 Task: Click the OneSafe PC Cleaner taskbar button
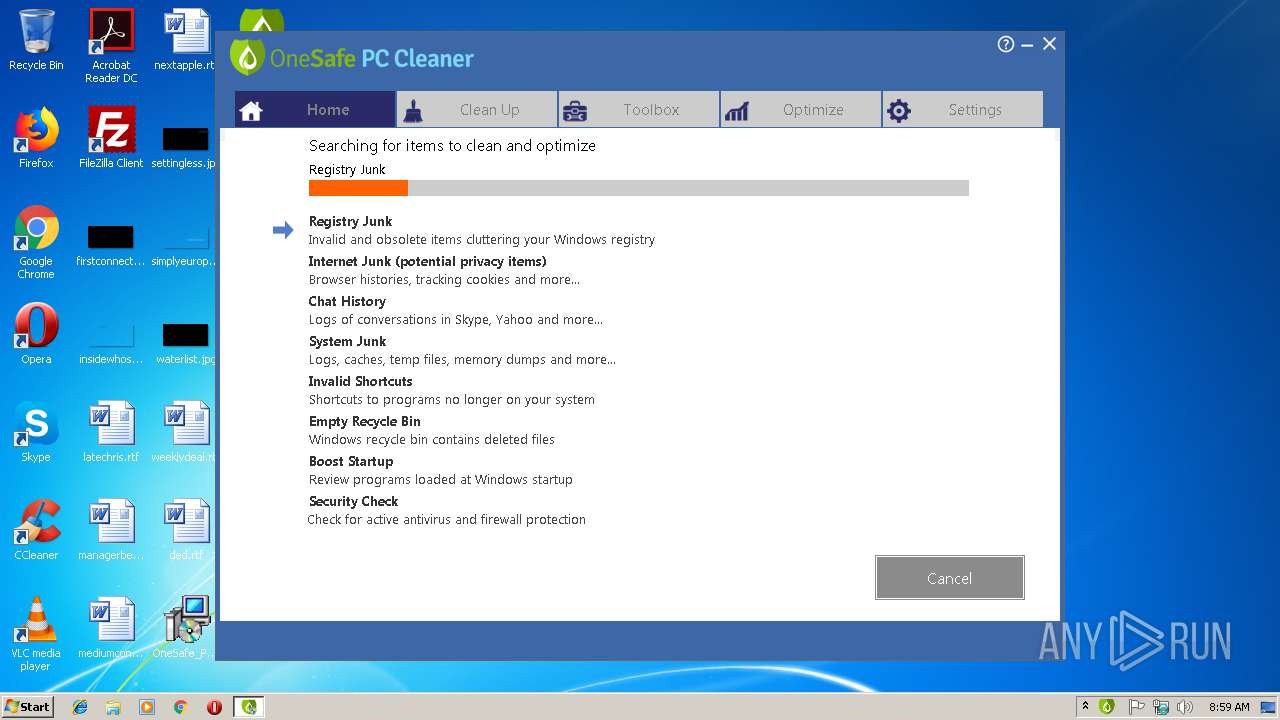click(x=249, y=707)
